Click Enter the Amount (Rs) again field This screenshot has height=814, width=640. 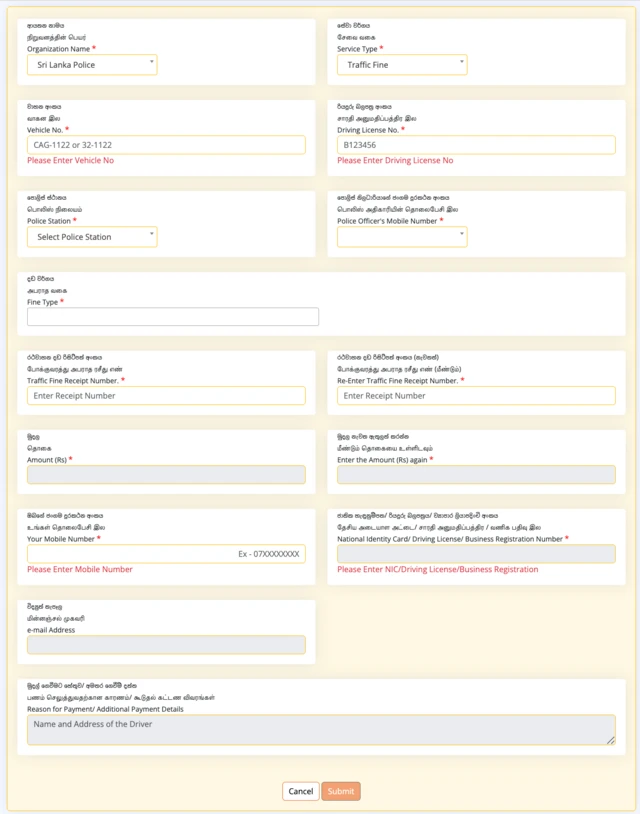(476, 474)
